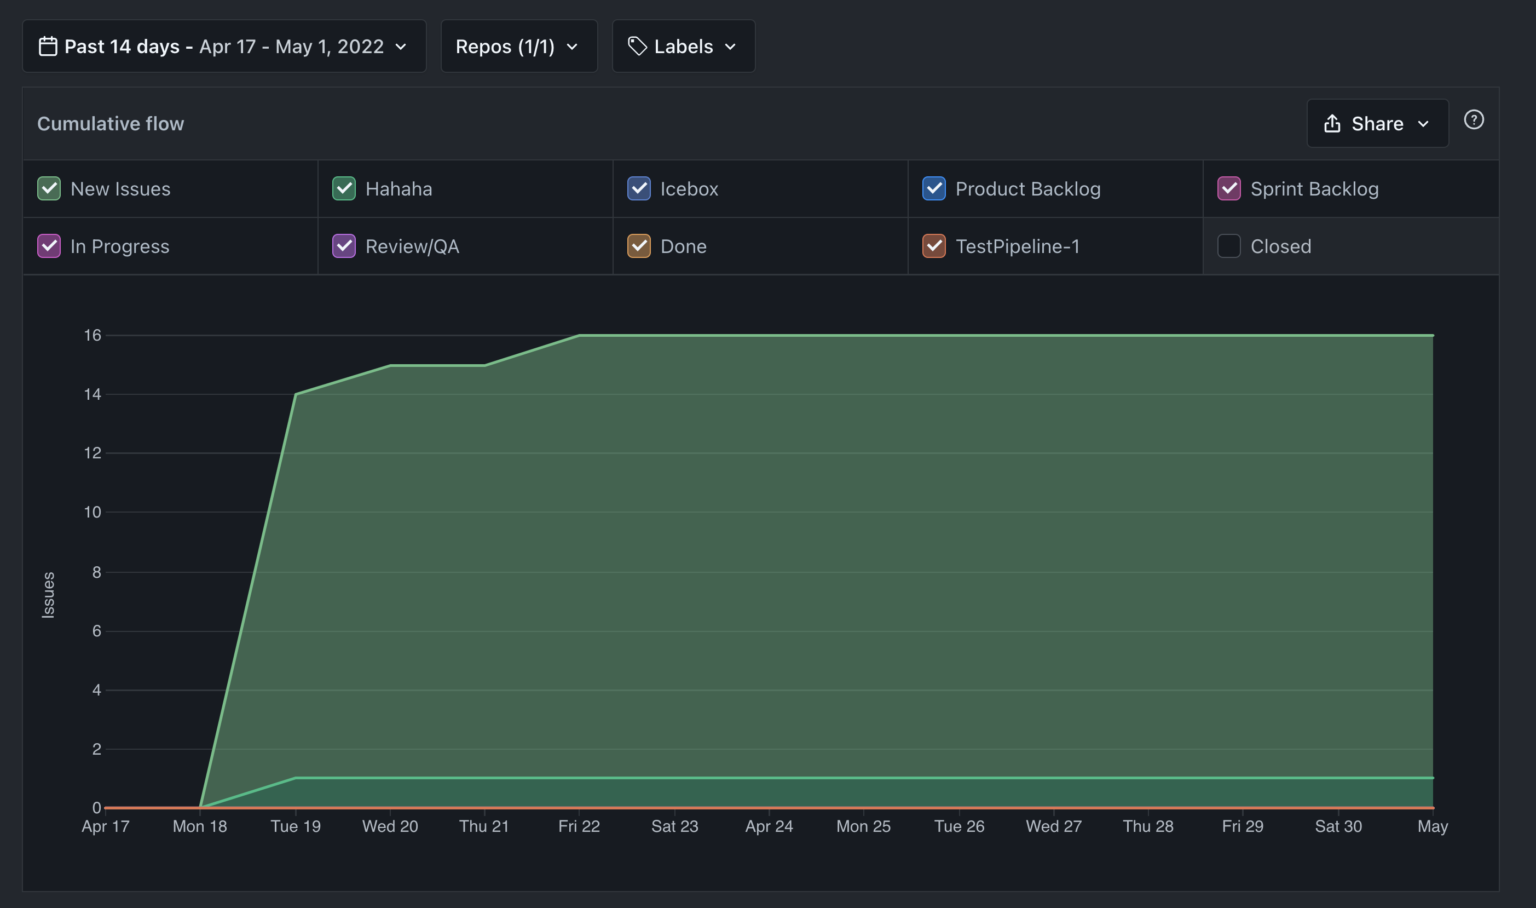Expand the Past 14 days date dropdown
The image size is (1536, 908).
[x=224, y=46]
